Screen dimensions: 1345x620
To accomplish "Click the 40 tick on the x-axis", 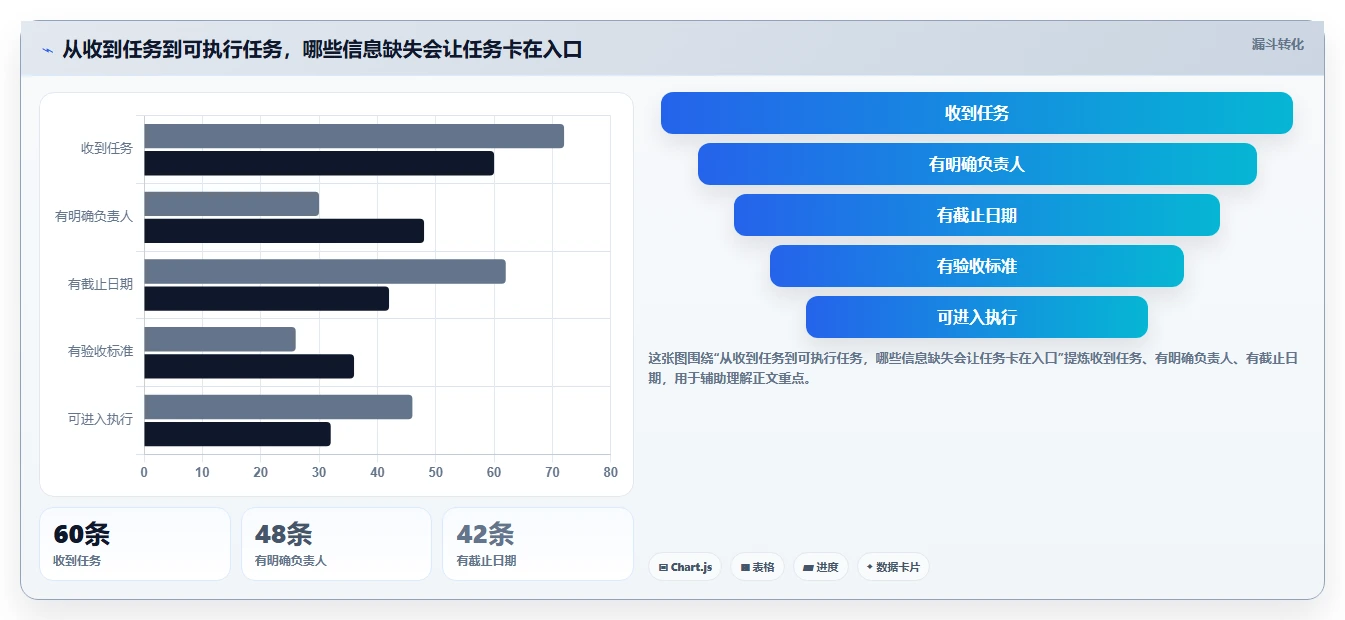I will (x=377, y=472).
